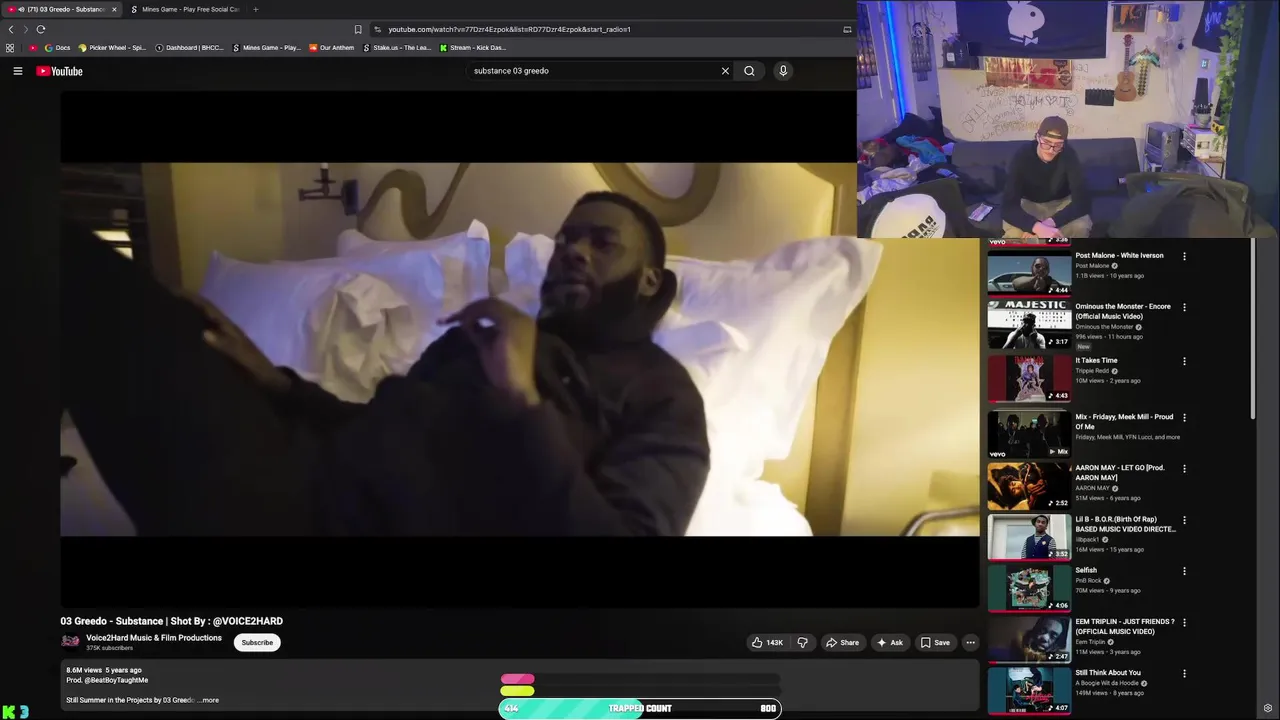Open a new browser tab

point(255,9)
